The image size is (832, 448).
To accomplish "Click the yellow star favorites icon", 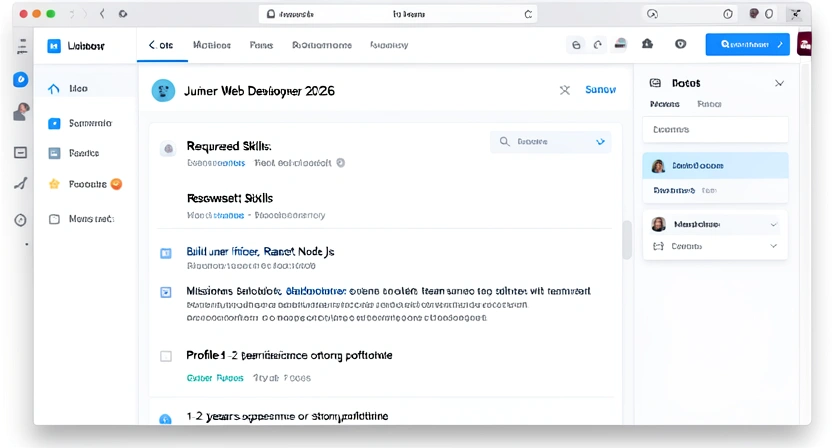I will click(54, 184).
